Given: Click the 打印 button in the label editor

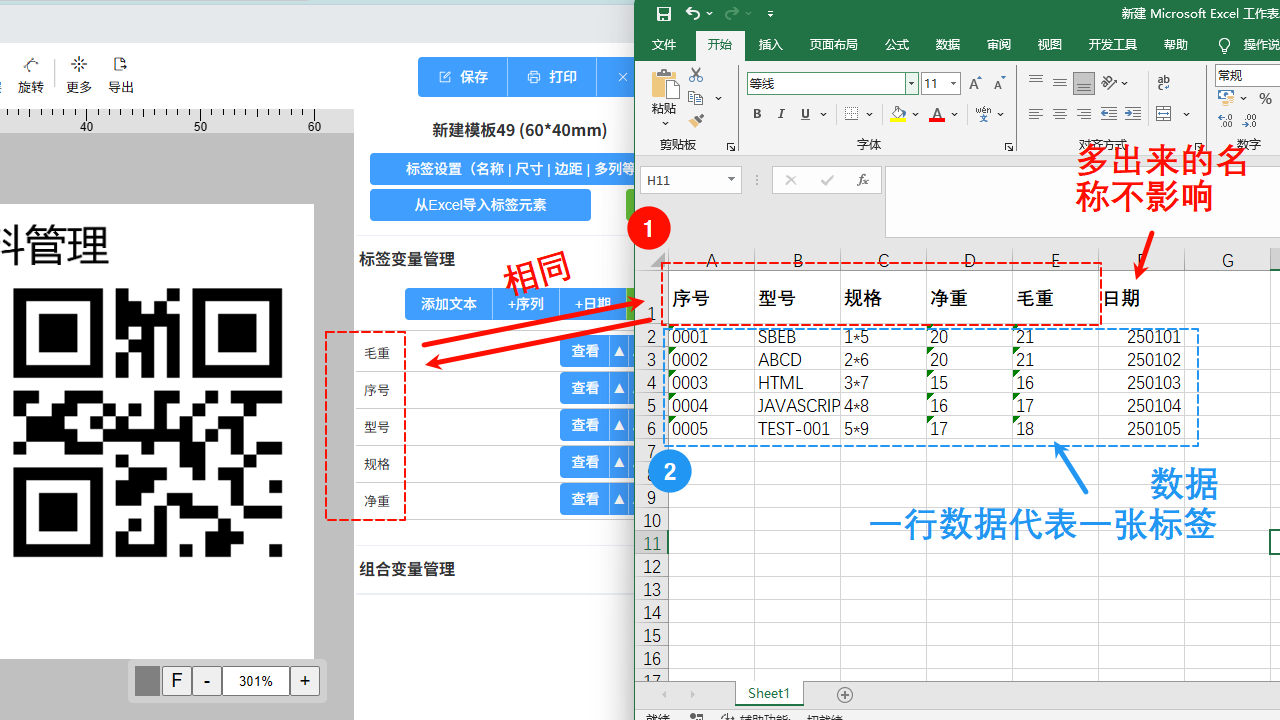Looking at the screenshot, I should pos(552,77).
